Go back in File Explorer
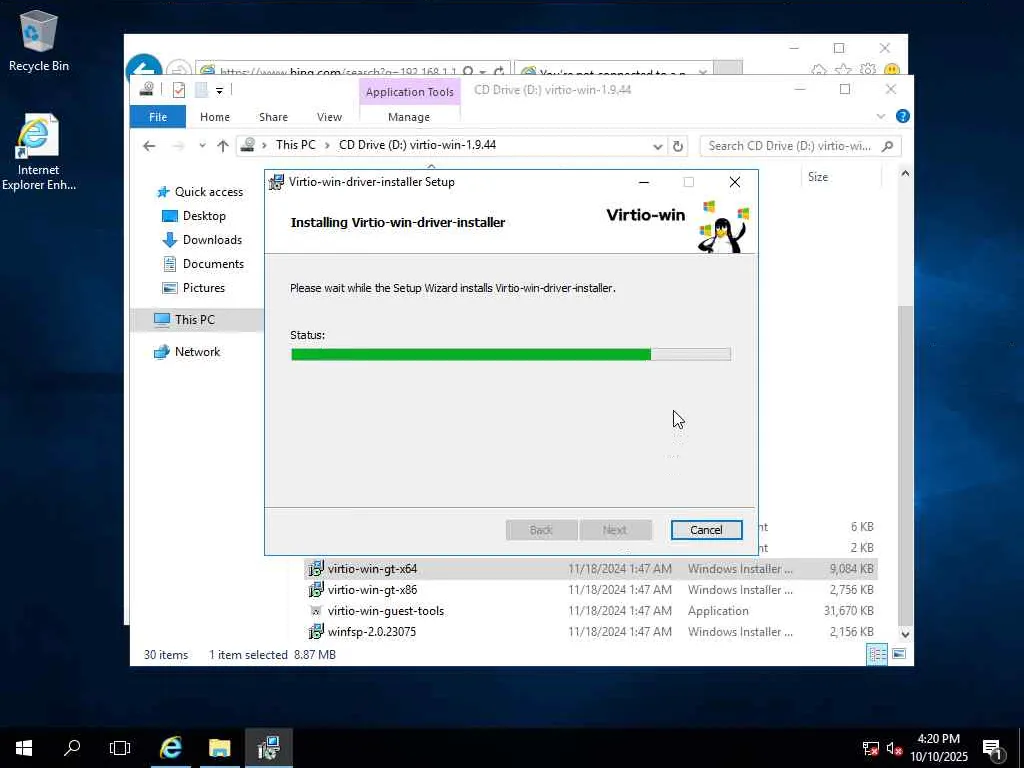This screenshot has width=1024, height=768. [x=149, y=146]
